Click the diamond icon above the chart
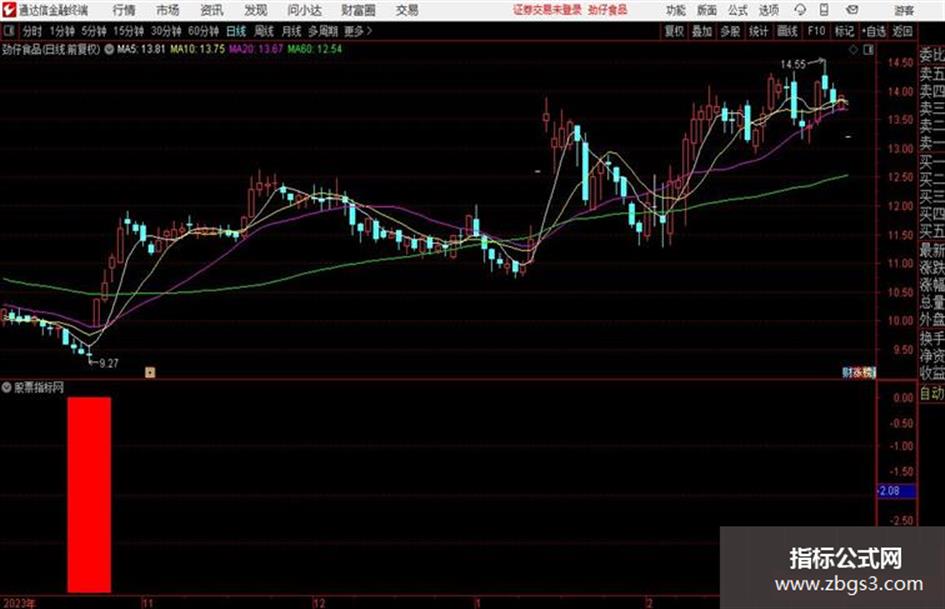This screenshot has height=609, width=945. (x=853, y=50)
